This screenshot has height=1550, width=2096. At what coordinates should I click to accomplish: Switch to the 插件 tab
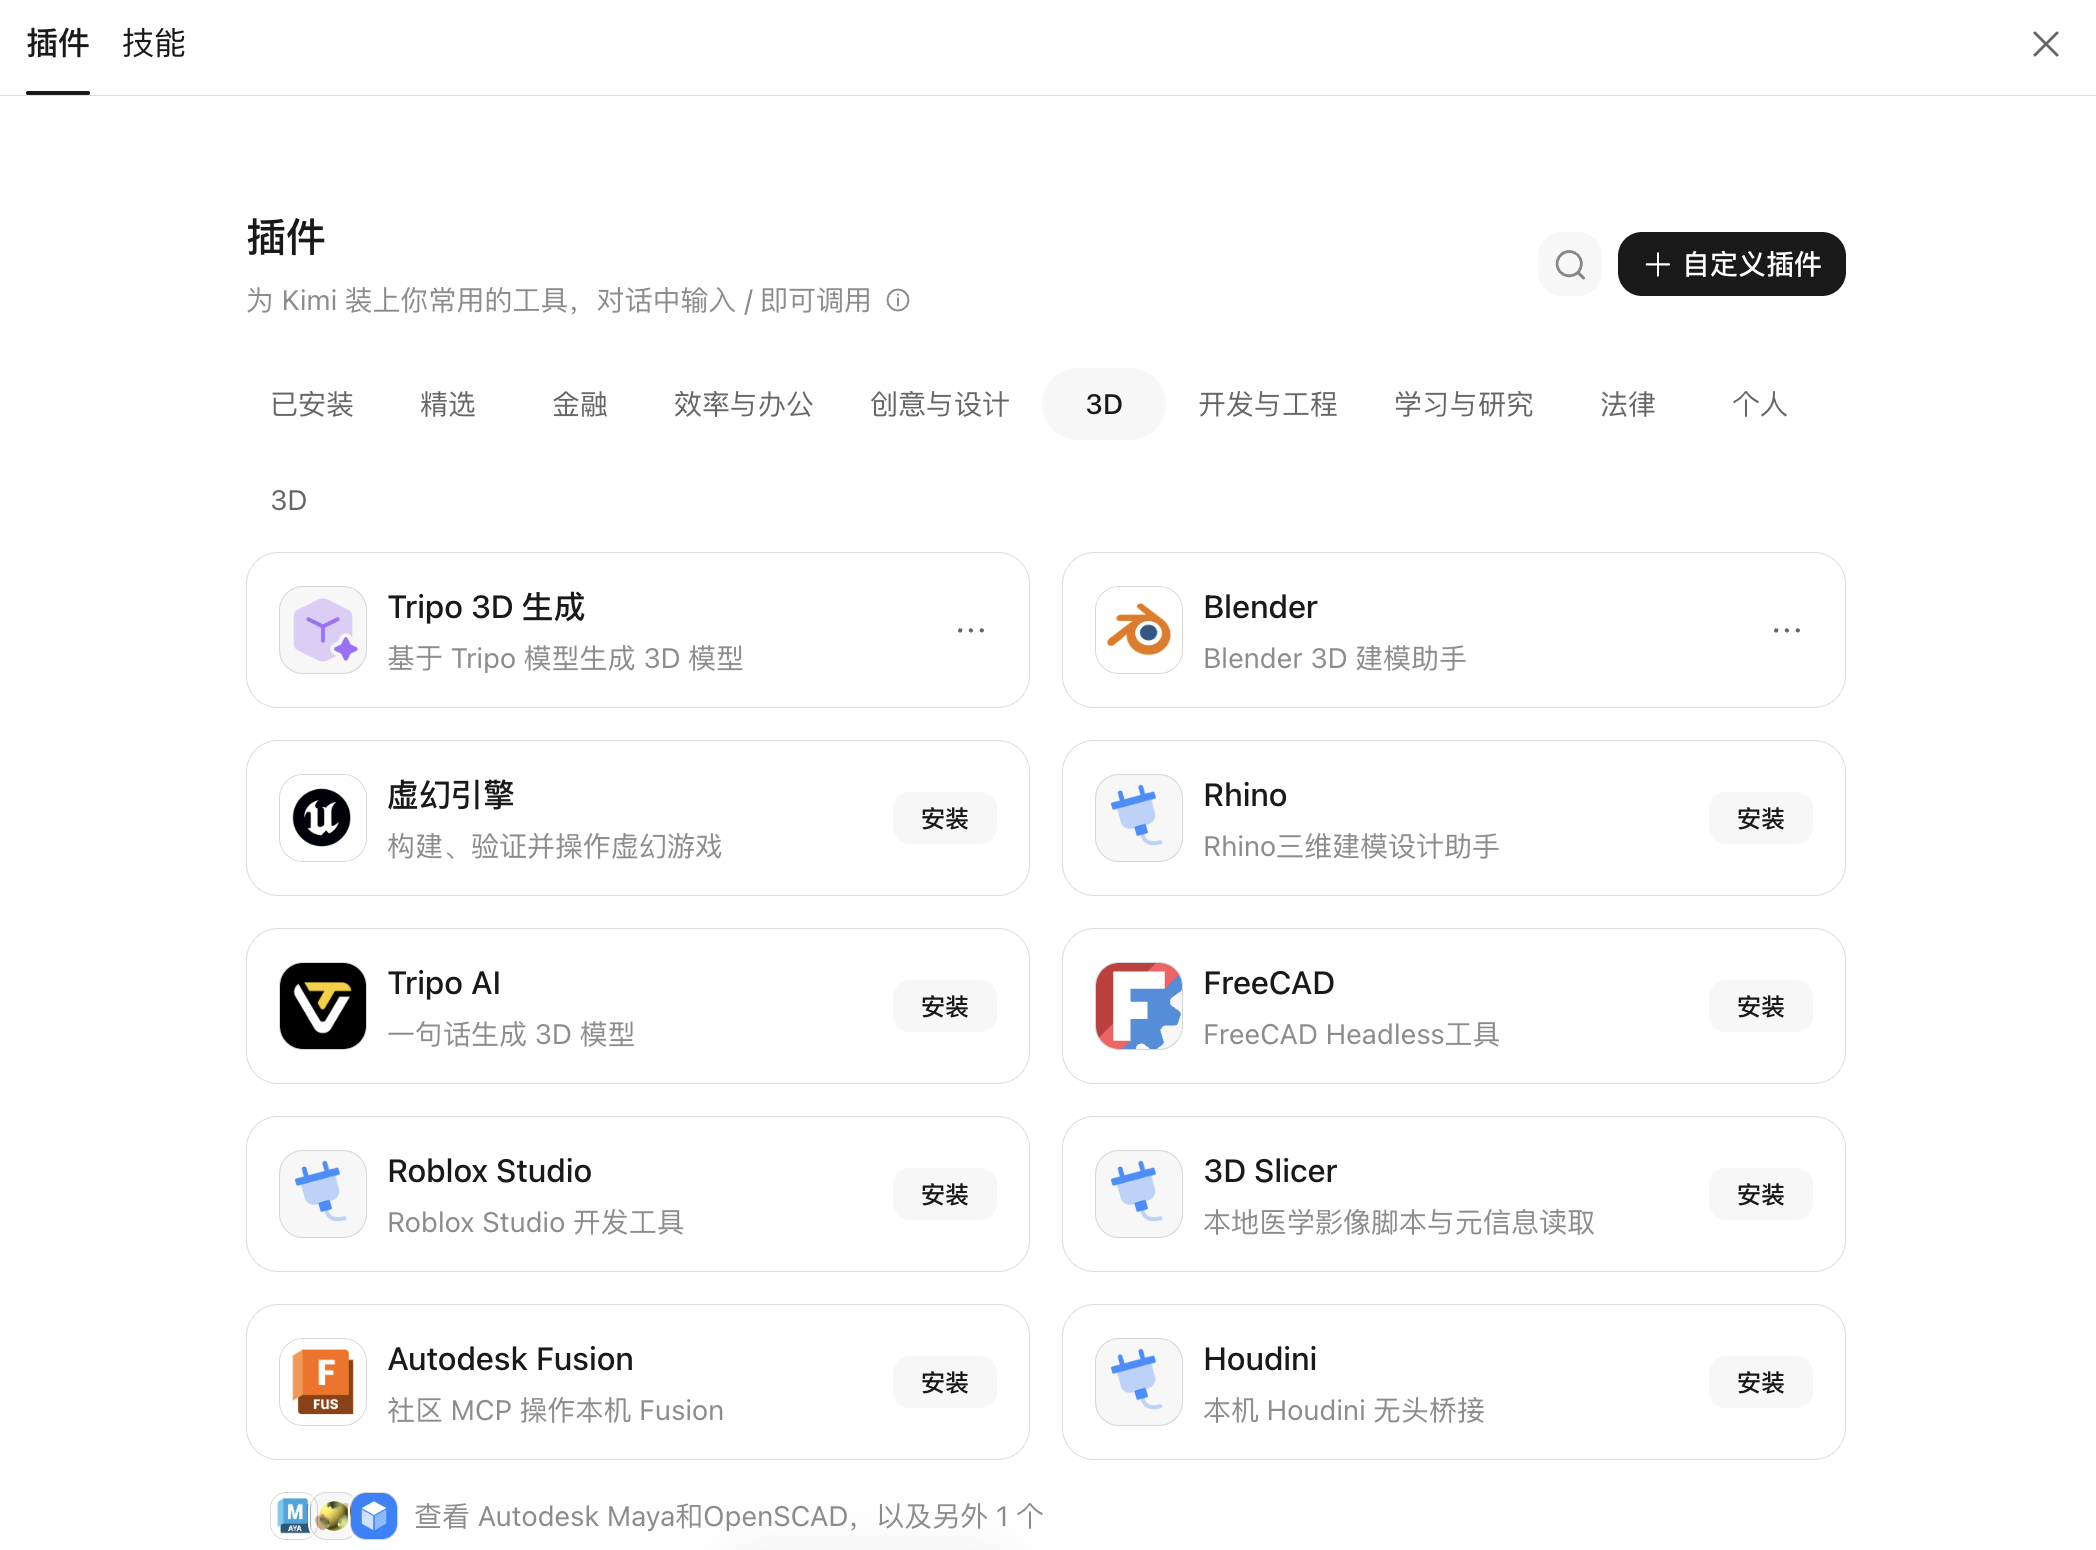pyautogui.click(x=58, y=43)
